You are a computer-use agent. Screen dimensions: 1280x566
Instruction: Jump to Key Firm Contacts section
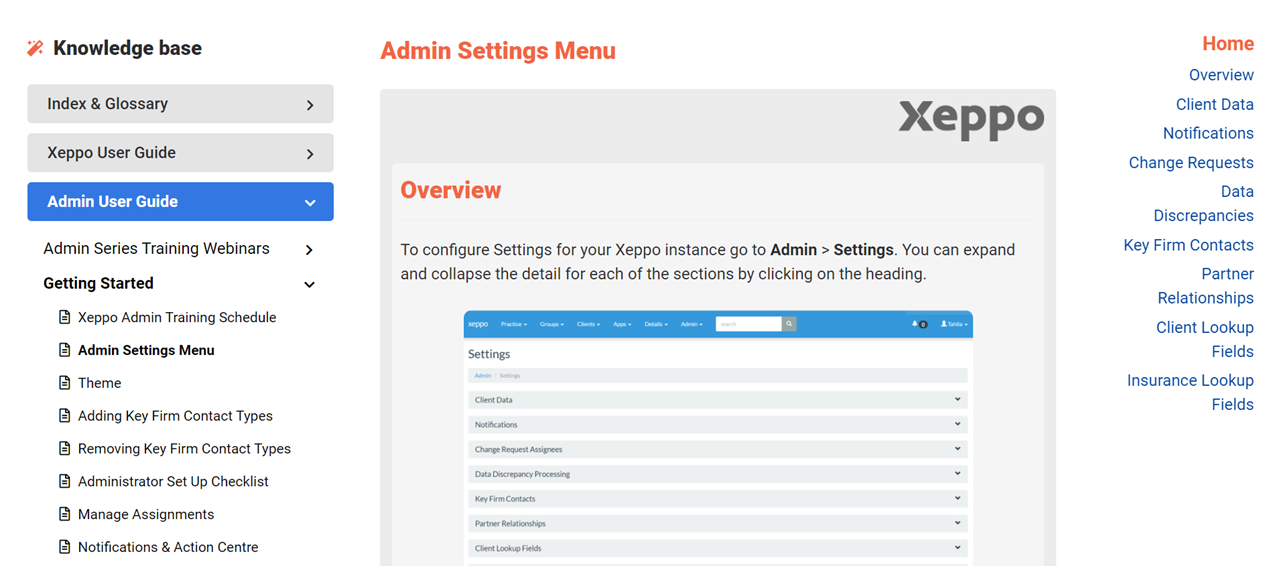tap(1188, 245)
